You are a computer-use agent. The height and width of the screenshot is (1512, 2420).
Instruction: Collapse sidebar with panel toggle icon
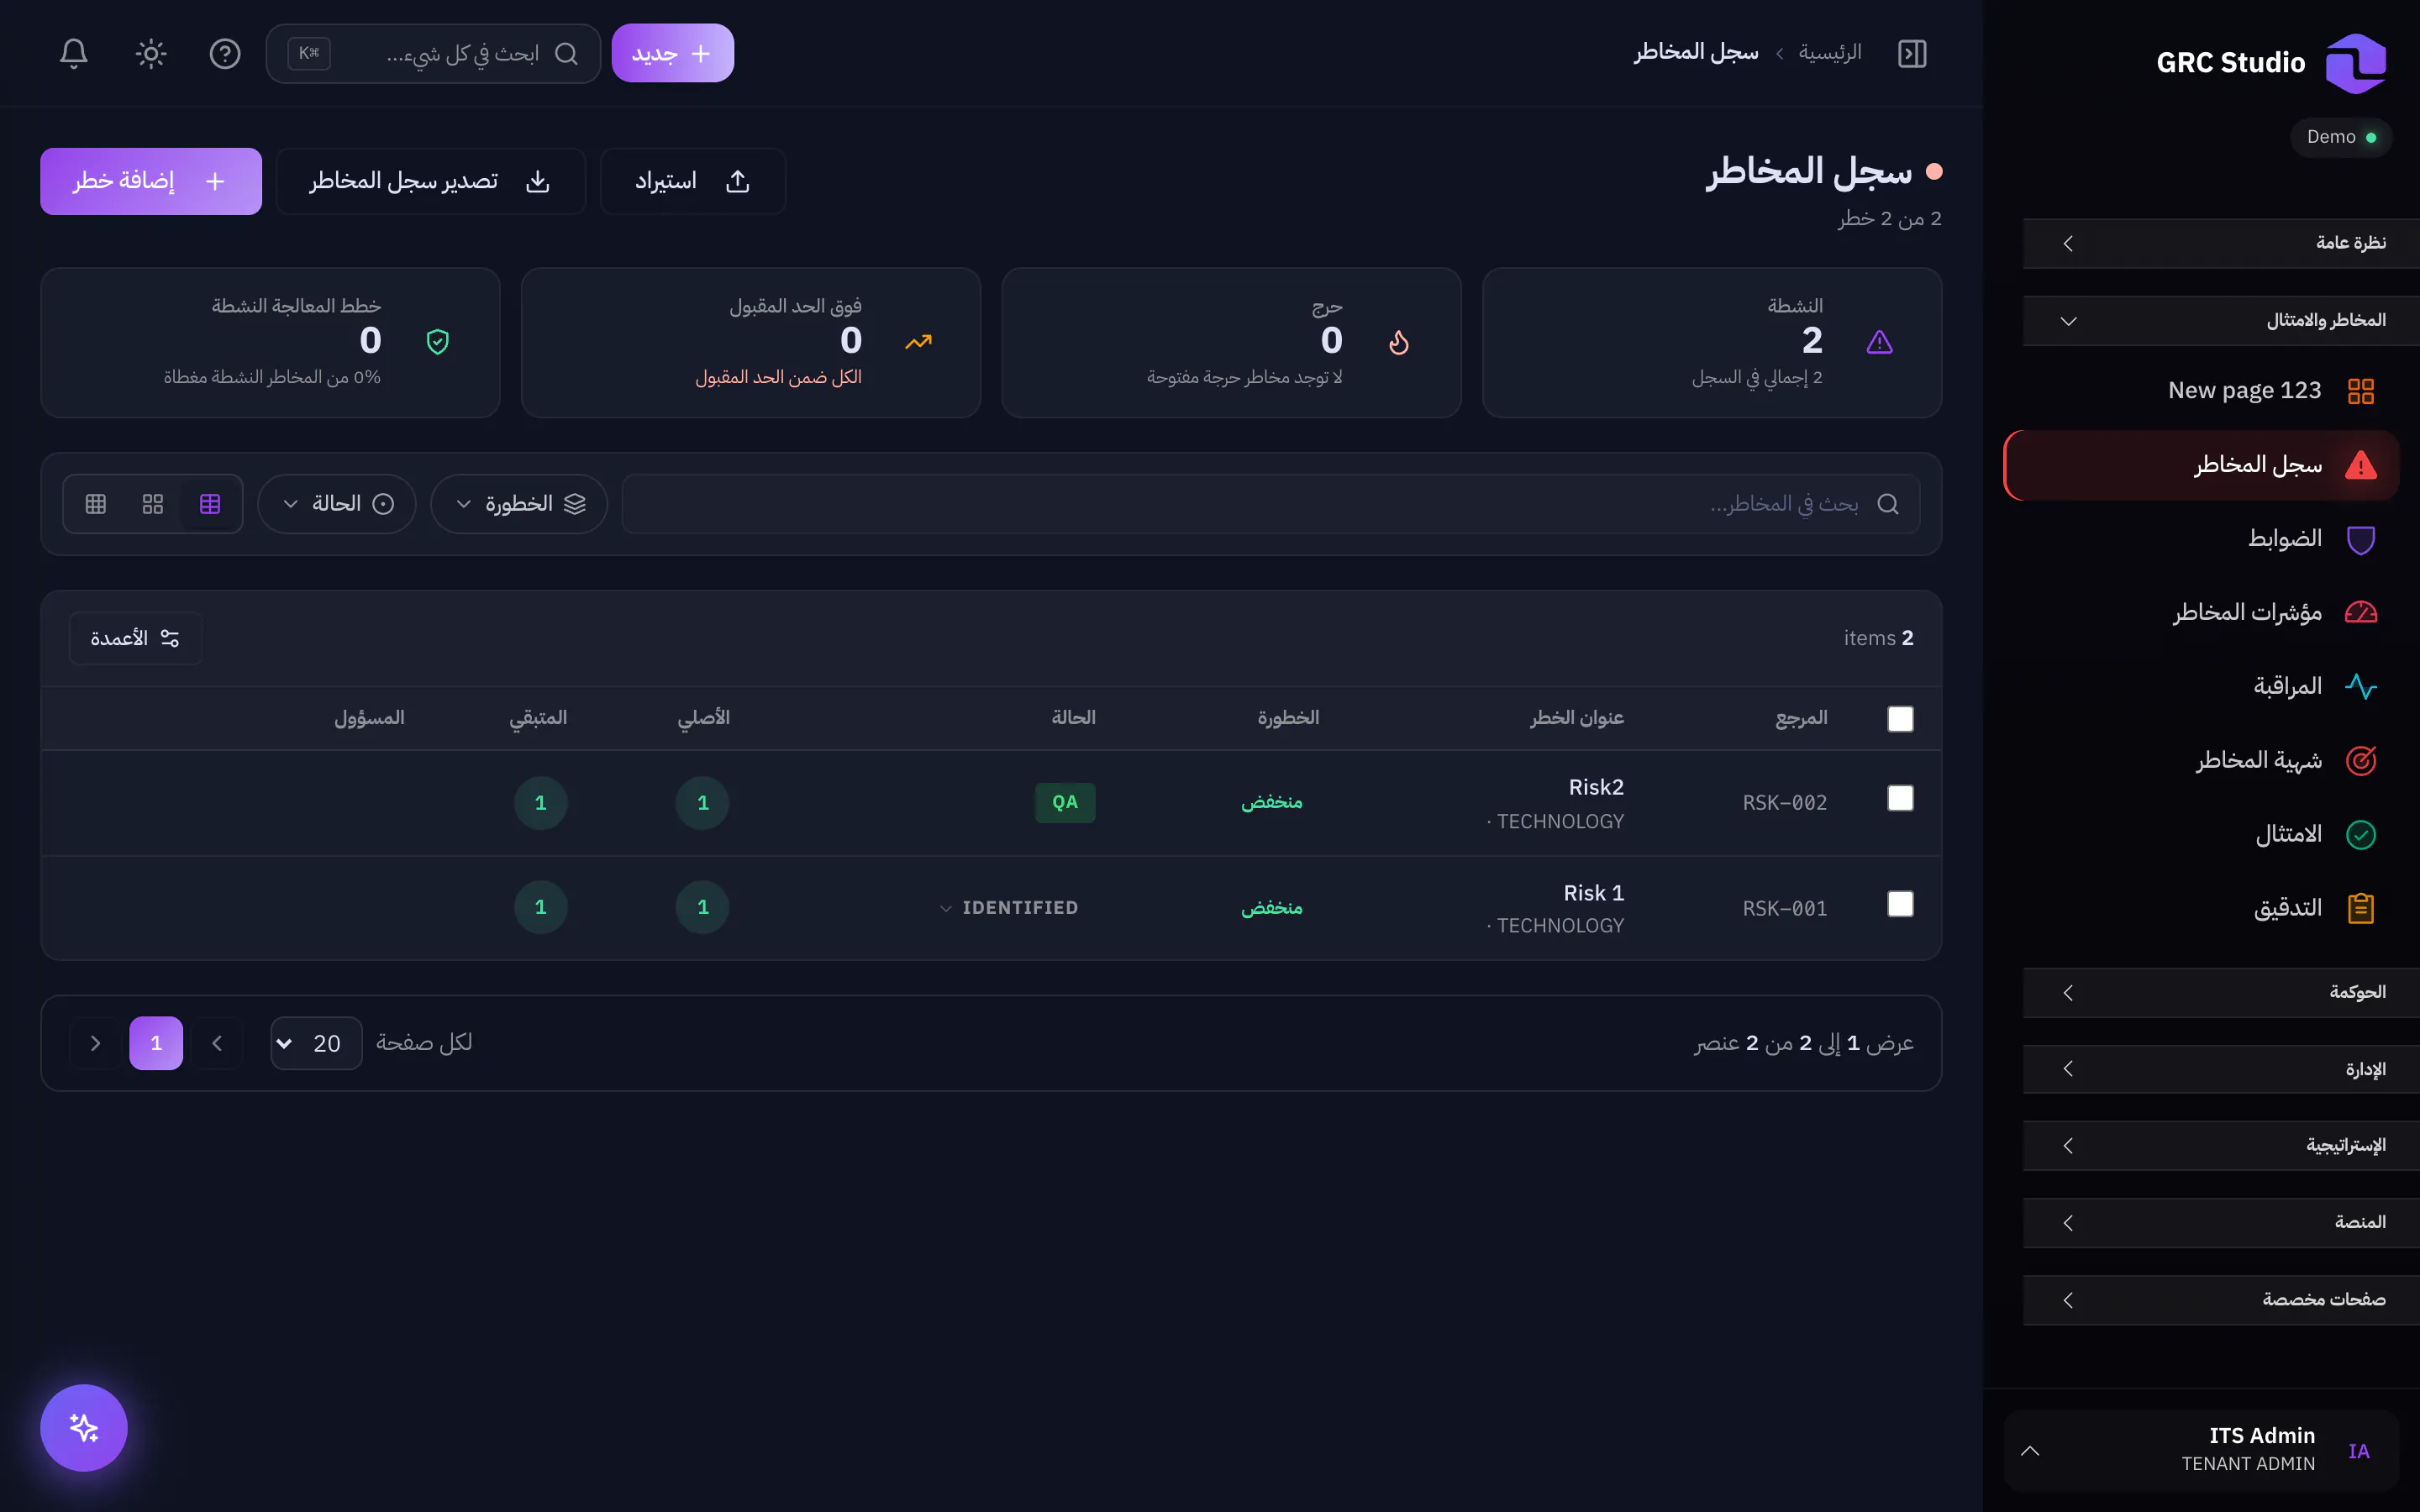click(1912, 53)
